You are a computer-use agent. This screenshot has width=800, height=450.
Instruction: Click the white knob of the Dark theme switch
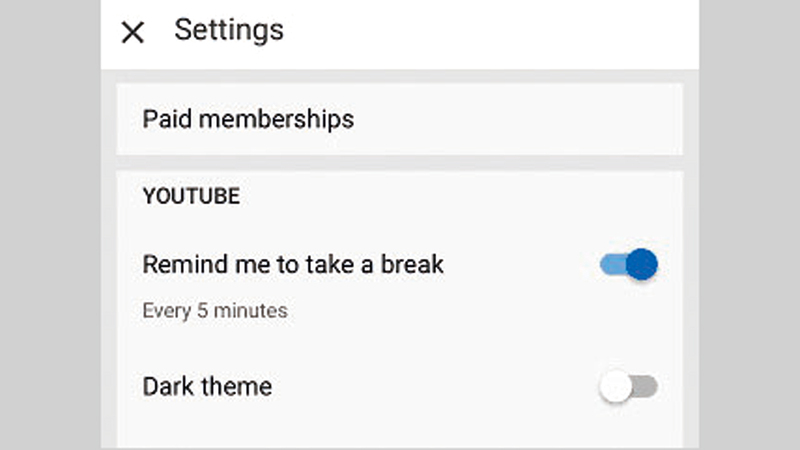(x=616, y=387)
